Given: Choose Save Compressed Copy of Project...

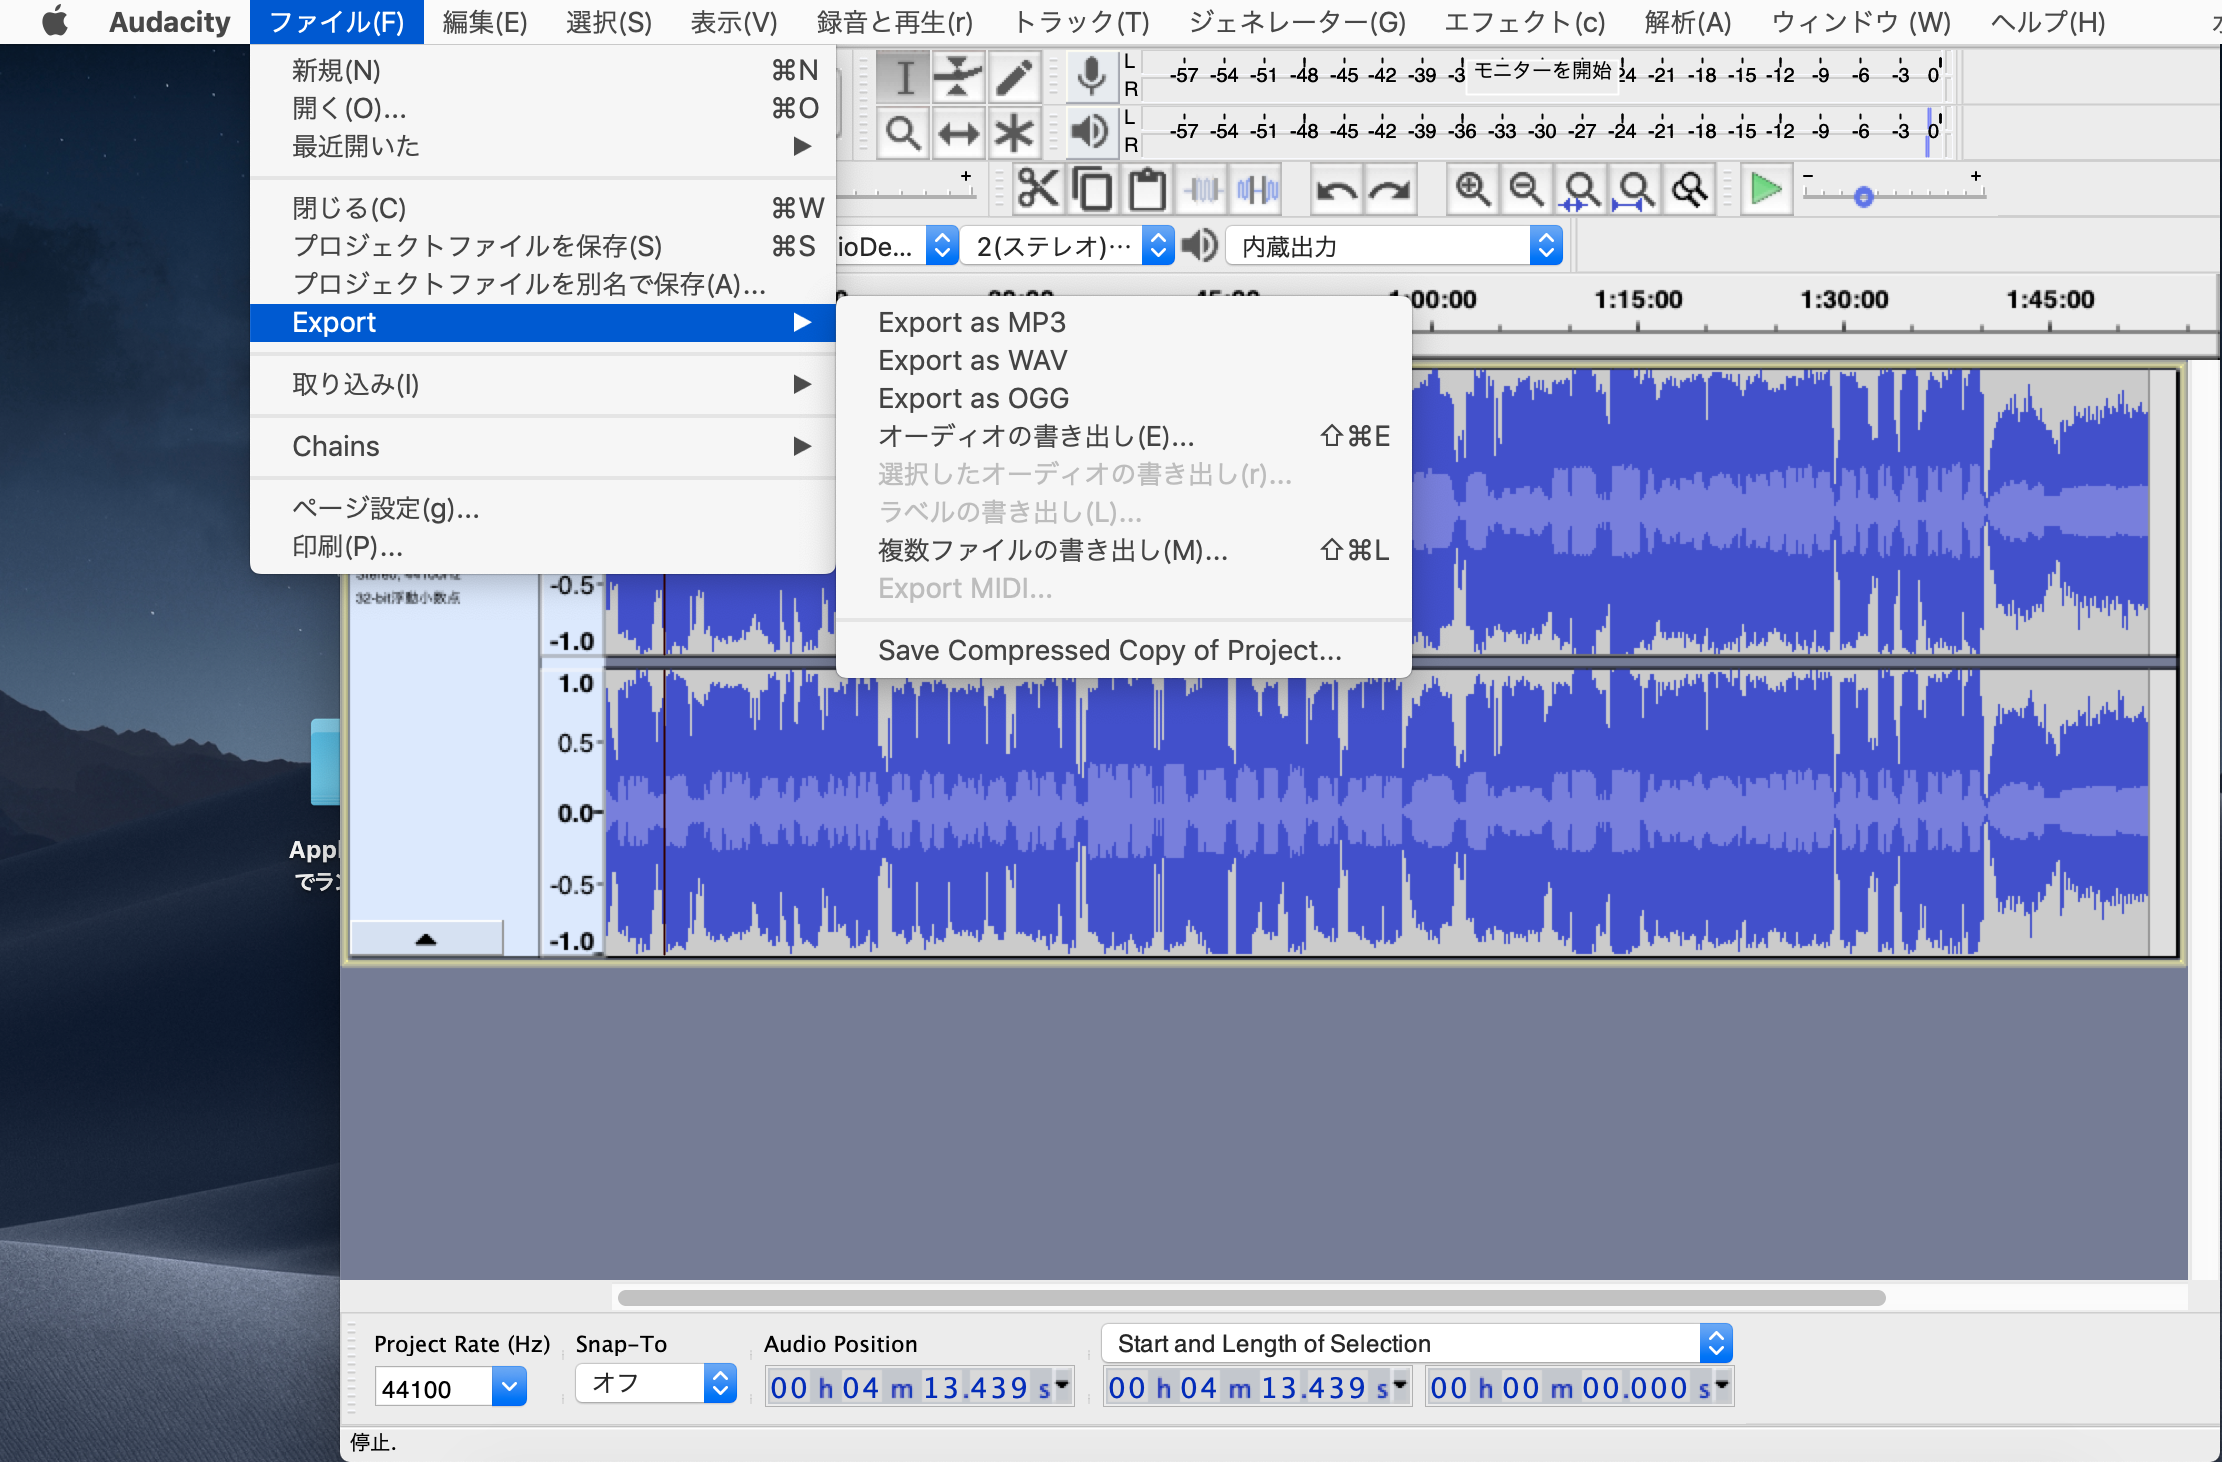Looking at the screenshot, I should tap(1123, 650).
